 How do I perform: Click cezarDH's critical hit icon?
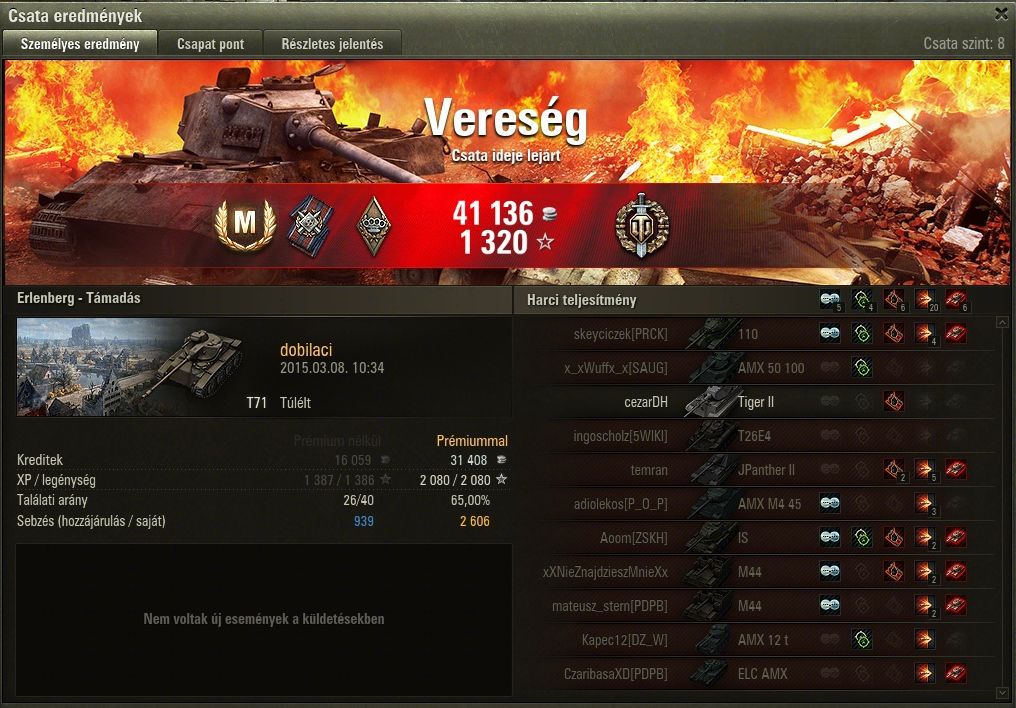894,402
